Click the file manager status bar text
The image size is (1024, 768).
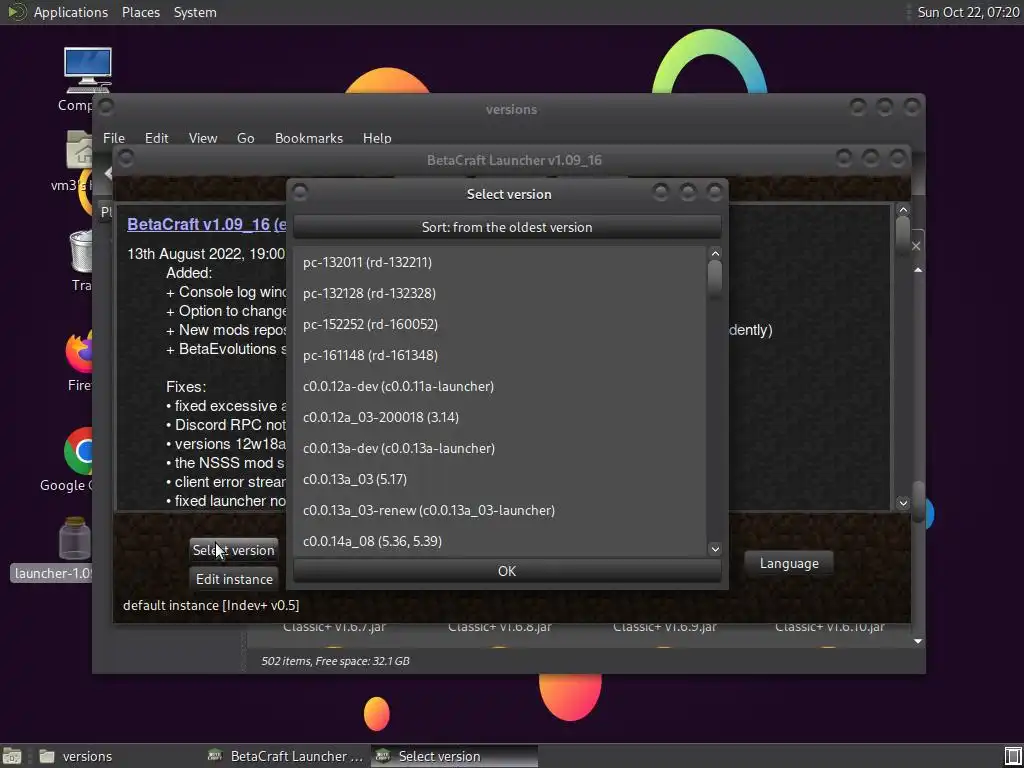click(335, 661)
